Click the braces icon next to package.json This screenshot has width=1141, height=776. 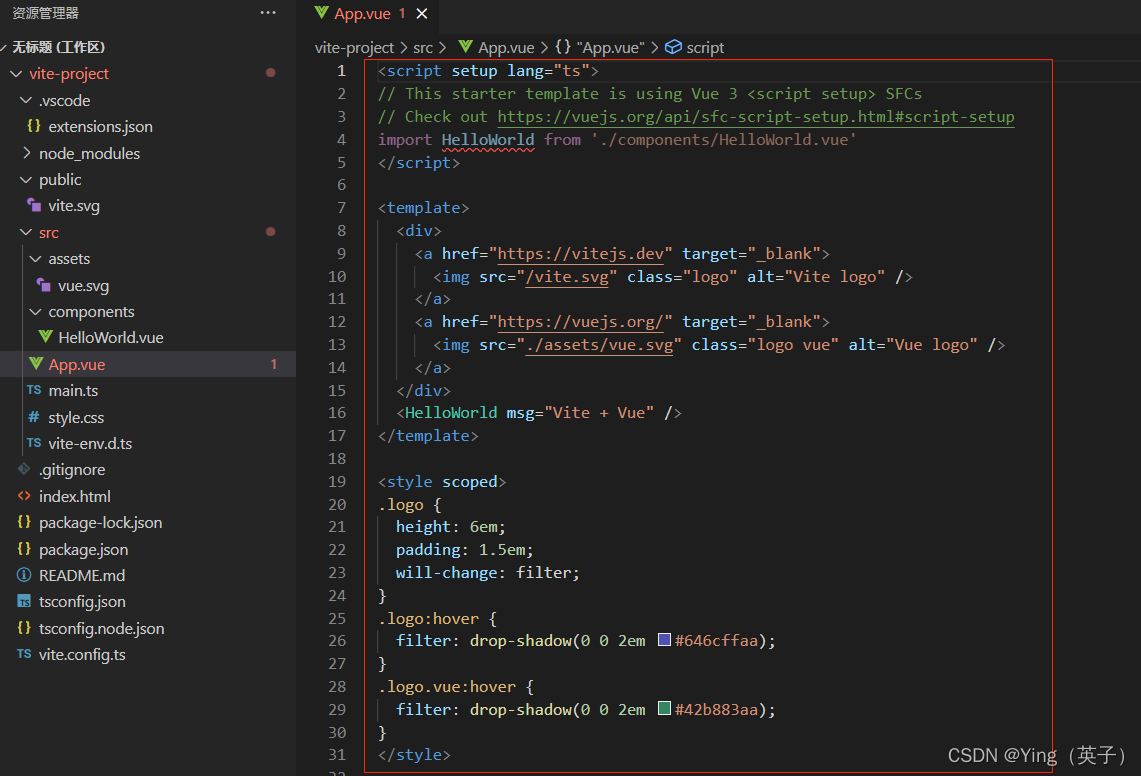point(24,549)
